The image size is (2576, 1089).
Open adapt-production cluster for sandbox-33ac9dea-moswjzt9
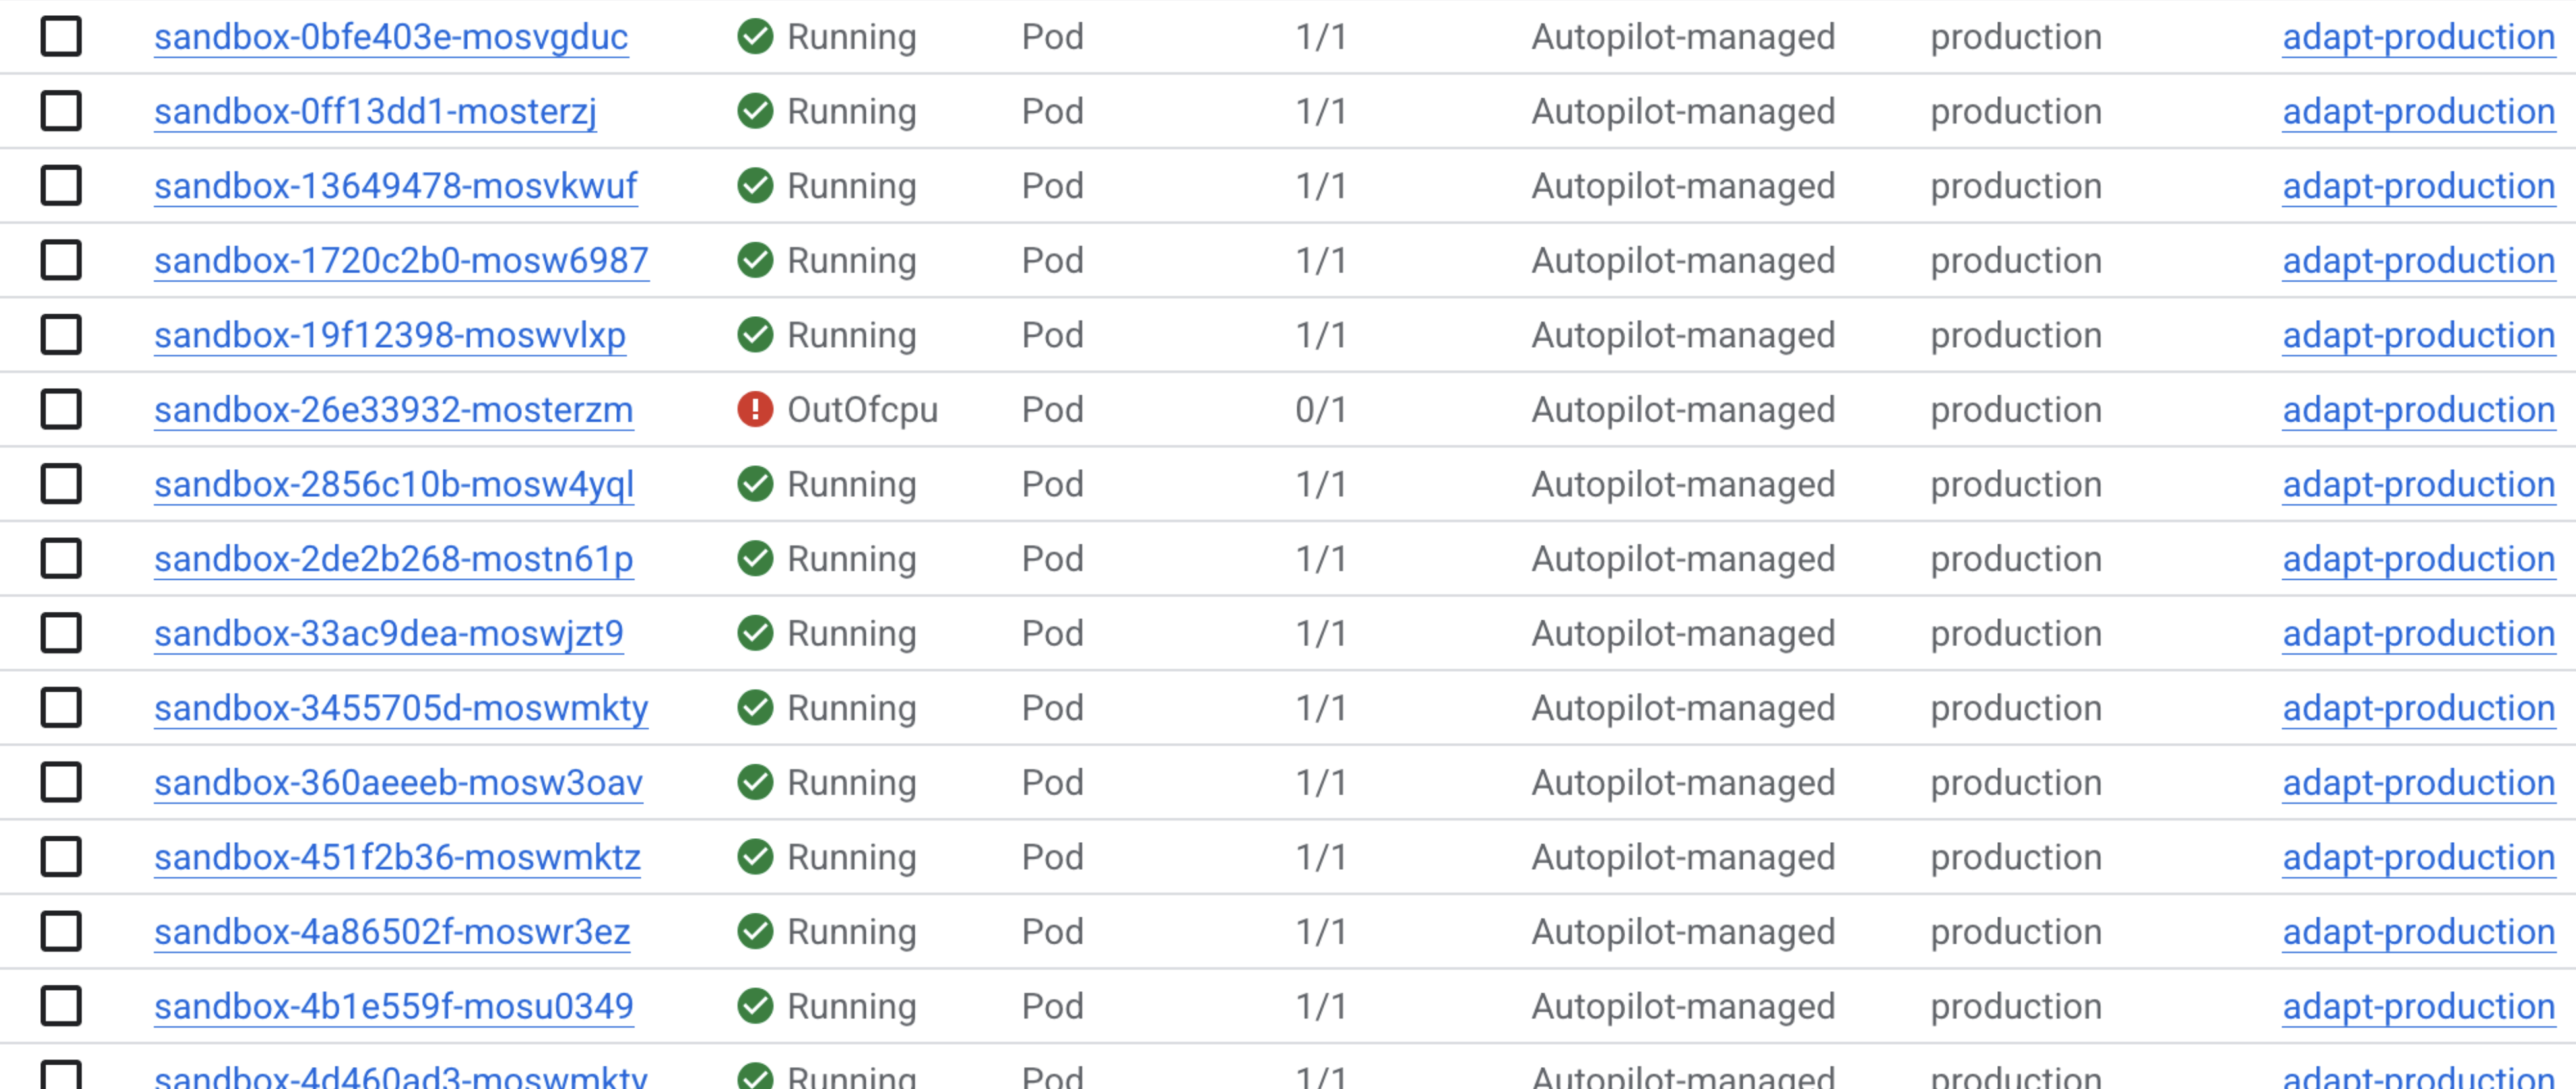2418,633
